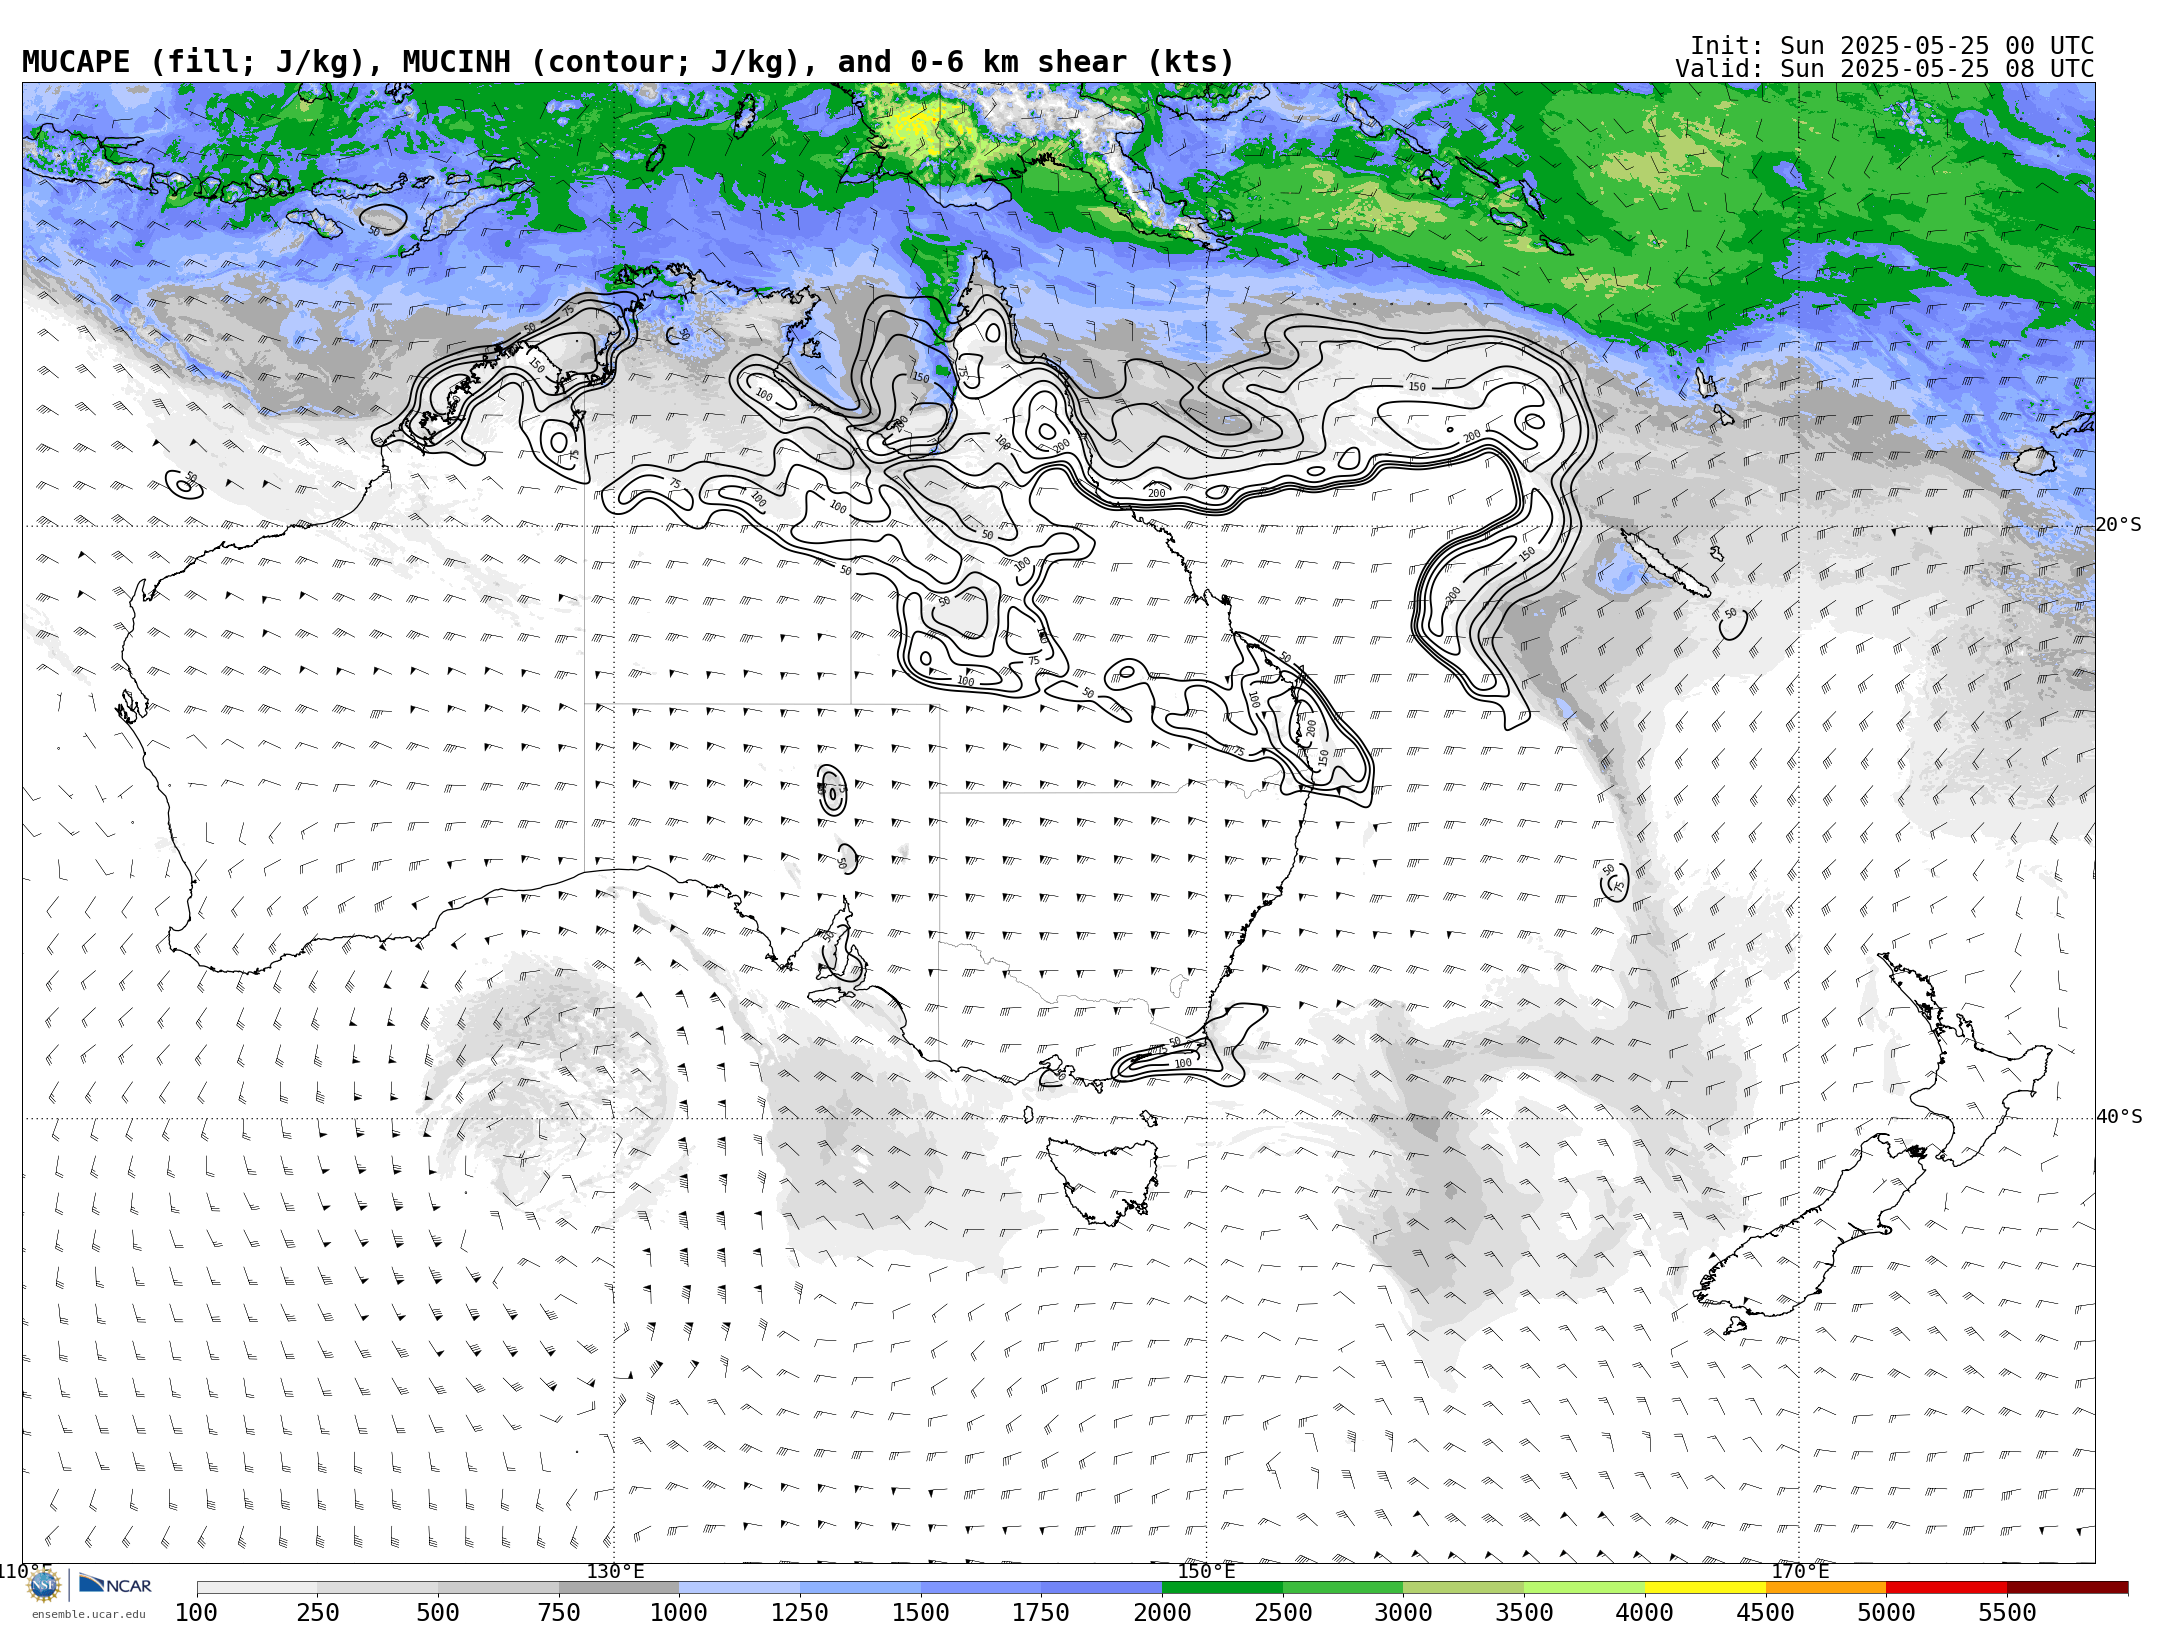Pick the 4500–5000 orange colorbar swatch
2160x1626 pixels.
coord(1826,1588)
